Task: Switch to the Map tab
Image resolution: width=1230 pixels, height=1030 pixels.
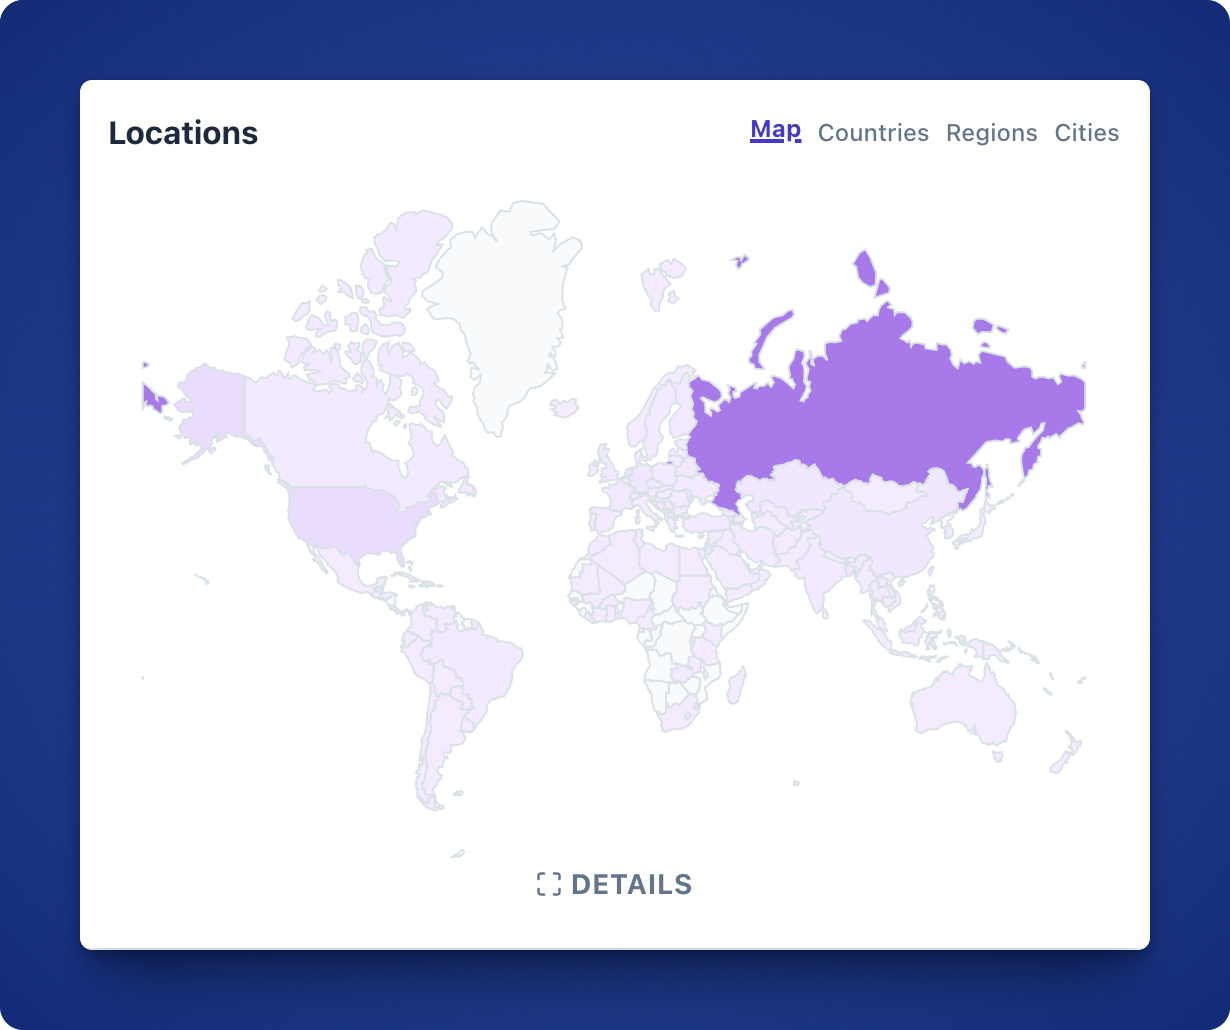Action: point(775,130)
